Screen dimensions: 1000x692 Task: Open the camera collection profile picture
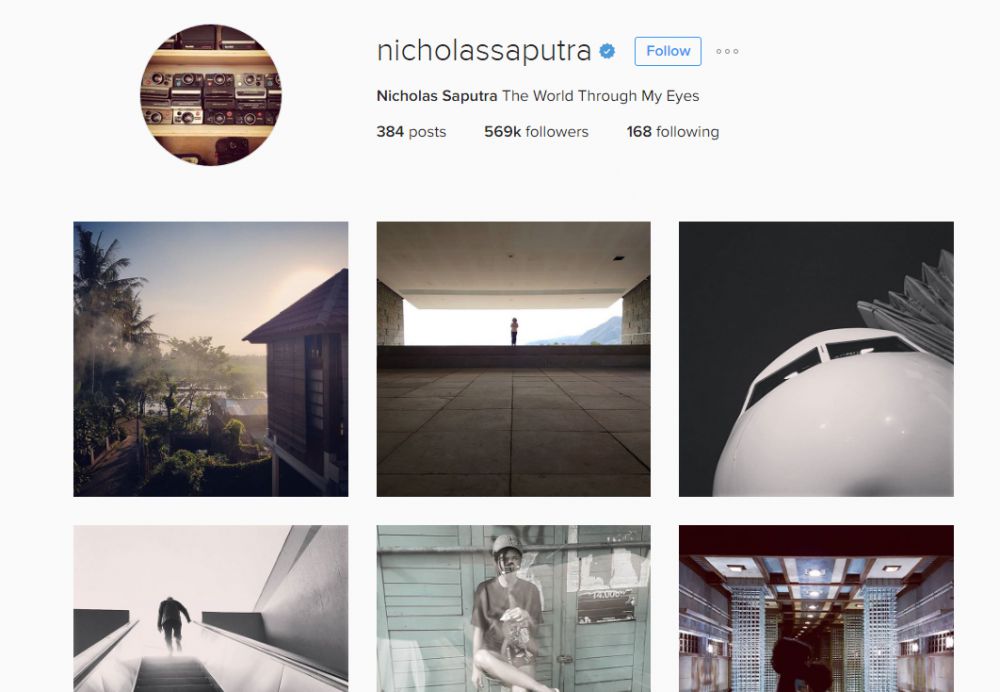point(211,94)
